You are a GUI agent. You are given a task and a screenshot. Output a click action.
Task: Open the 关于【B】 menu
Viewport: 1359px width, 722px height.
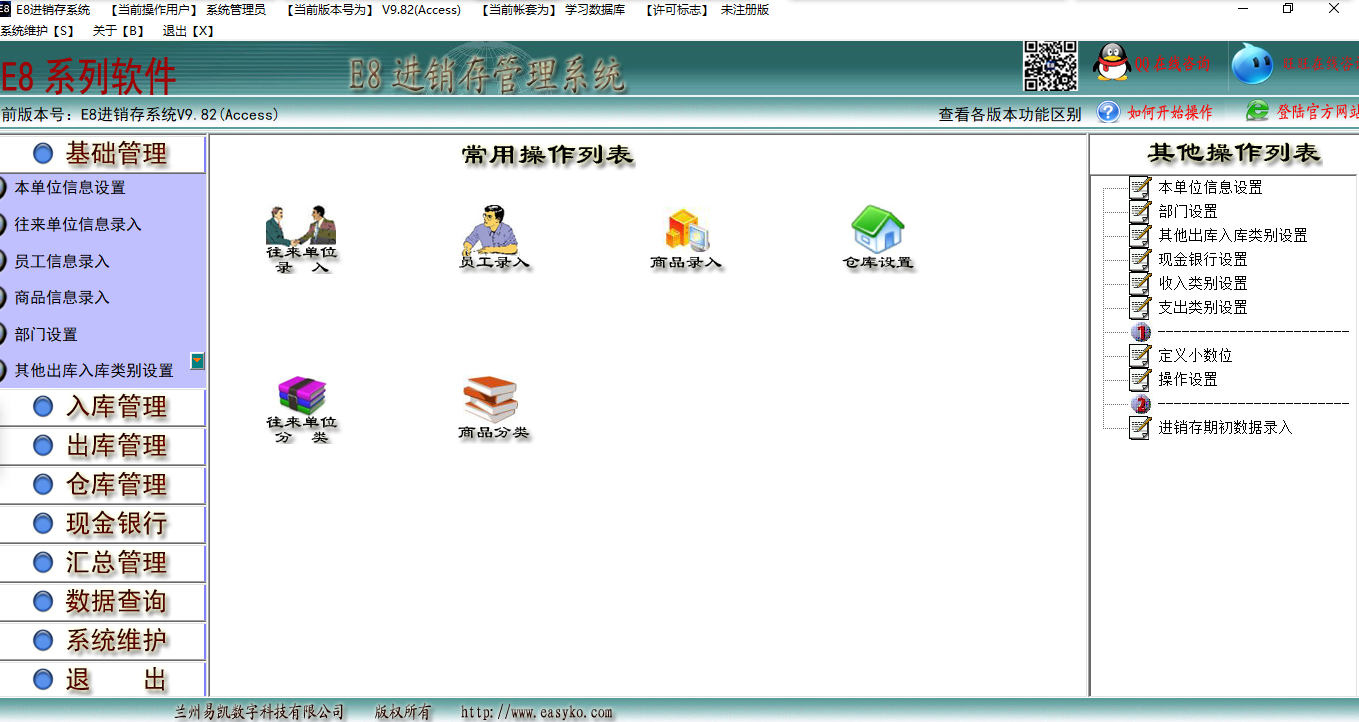[x=119, y=31]
